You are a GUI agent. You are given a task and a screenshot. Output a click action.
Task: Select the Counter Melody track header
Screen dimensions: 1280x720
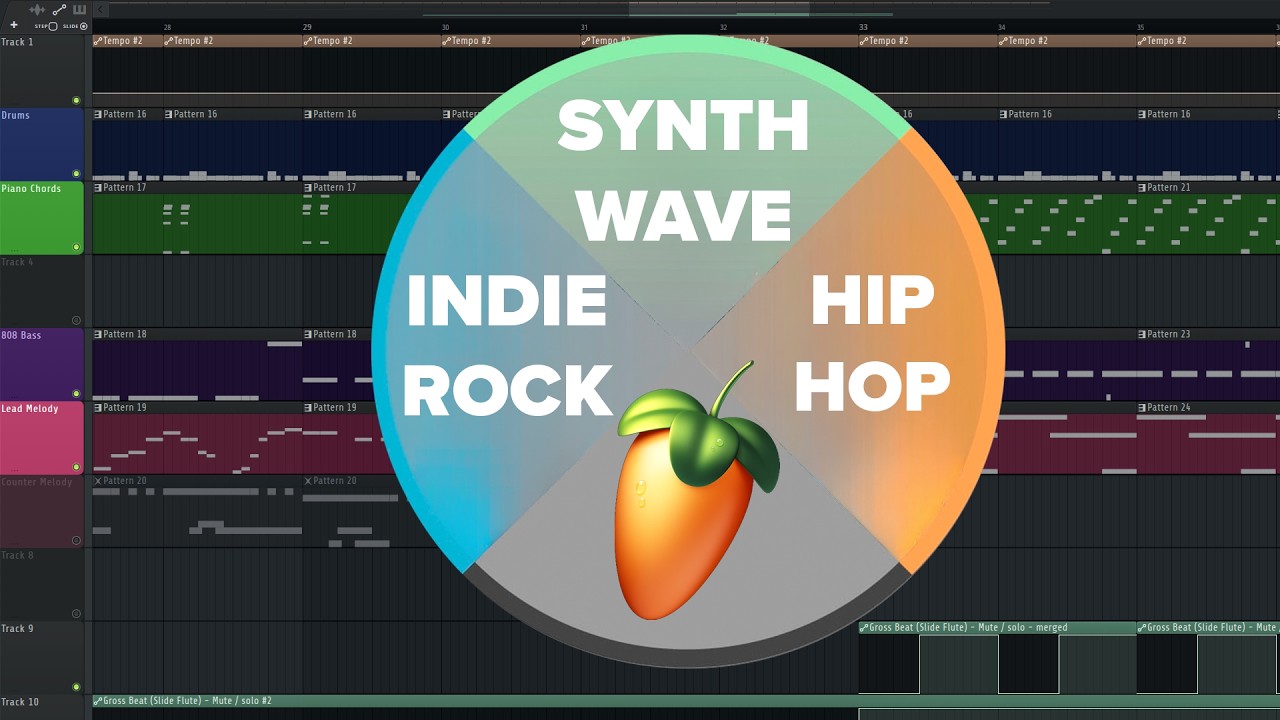42,511
